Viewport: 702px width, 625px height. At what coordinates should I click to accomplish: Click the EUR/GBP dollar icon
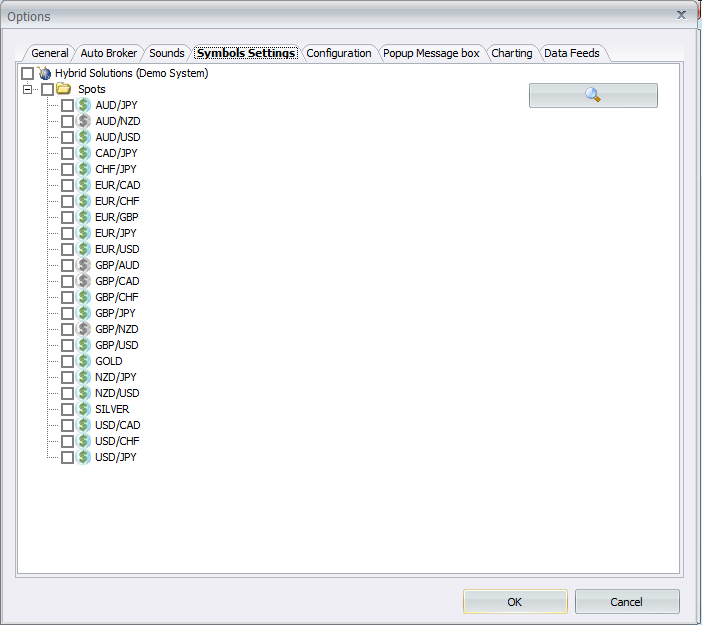pos(83,217)
